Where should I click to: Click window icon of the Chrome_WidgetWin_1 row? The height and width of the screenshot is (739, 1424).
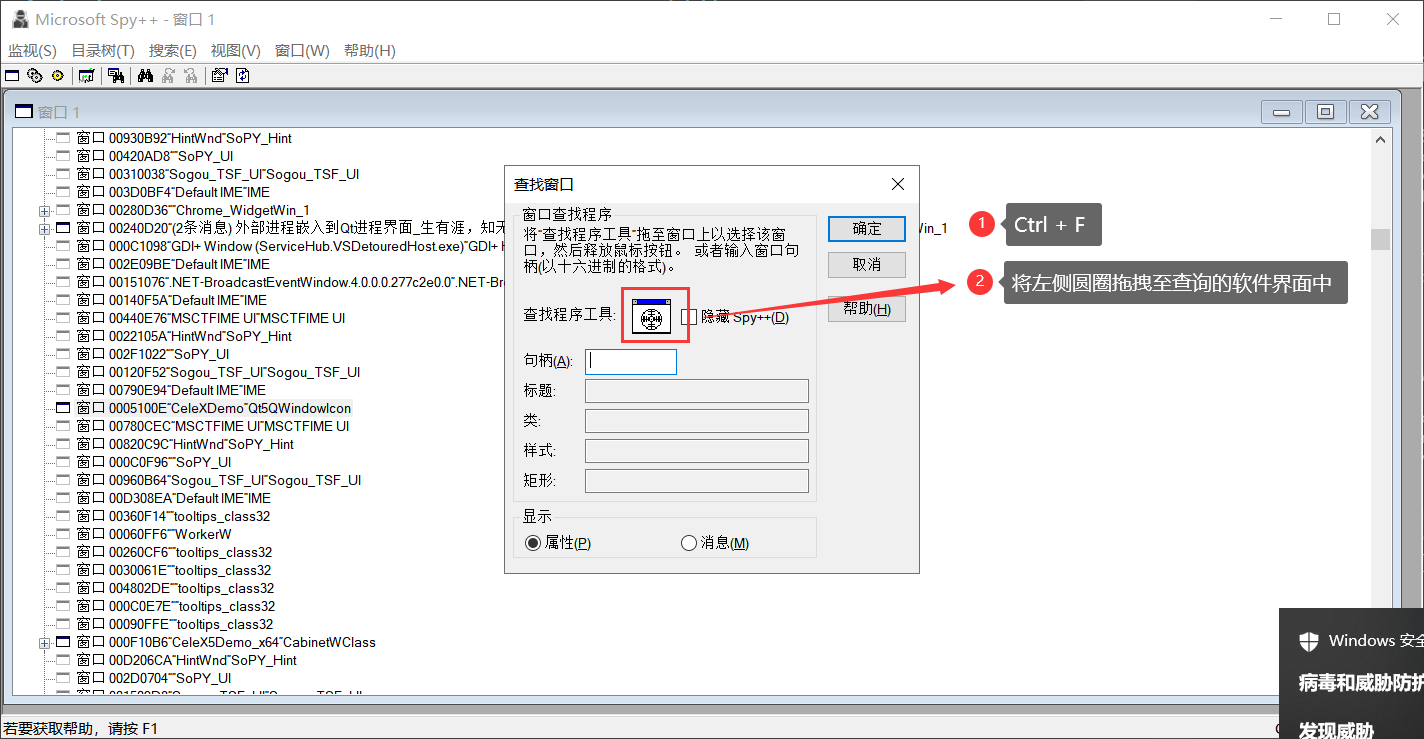click(x=63, y=210)
